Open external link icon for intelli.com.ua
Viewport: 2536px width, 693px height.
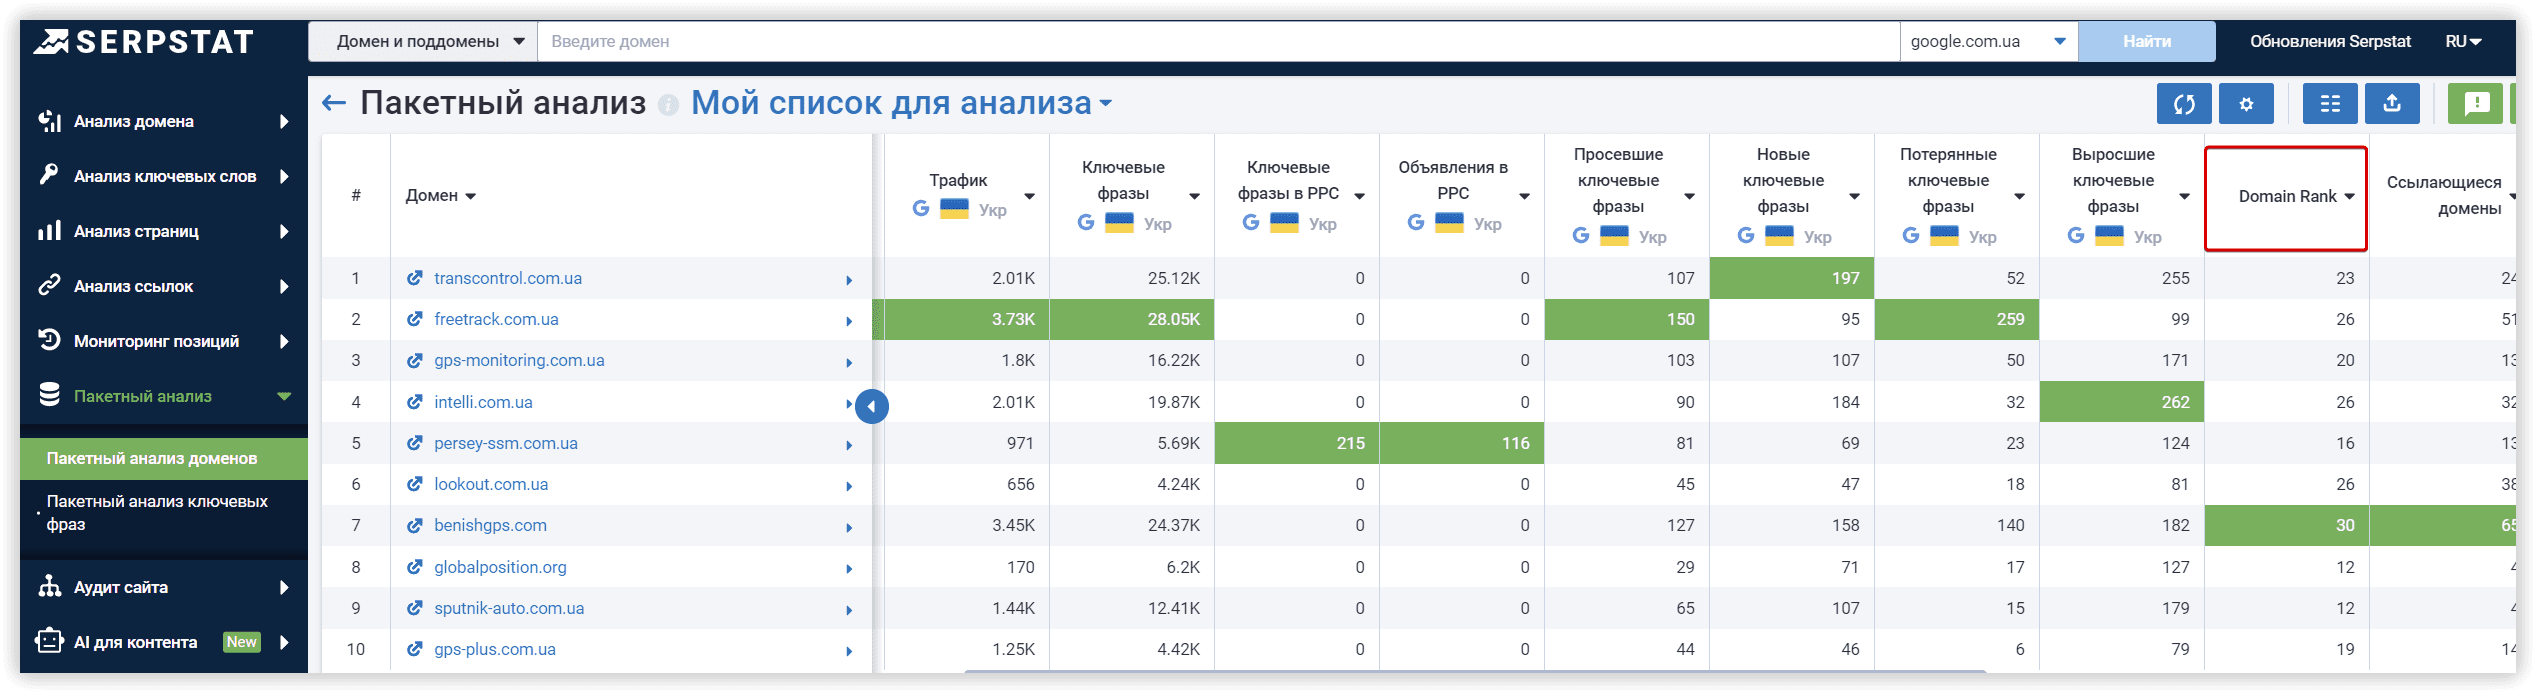414,402
